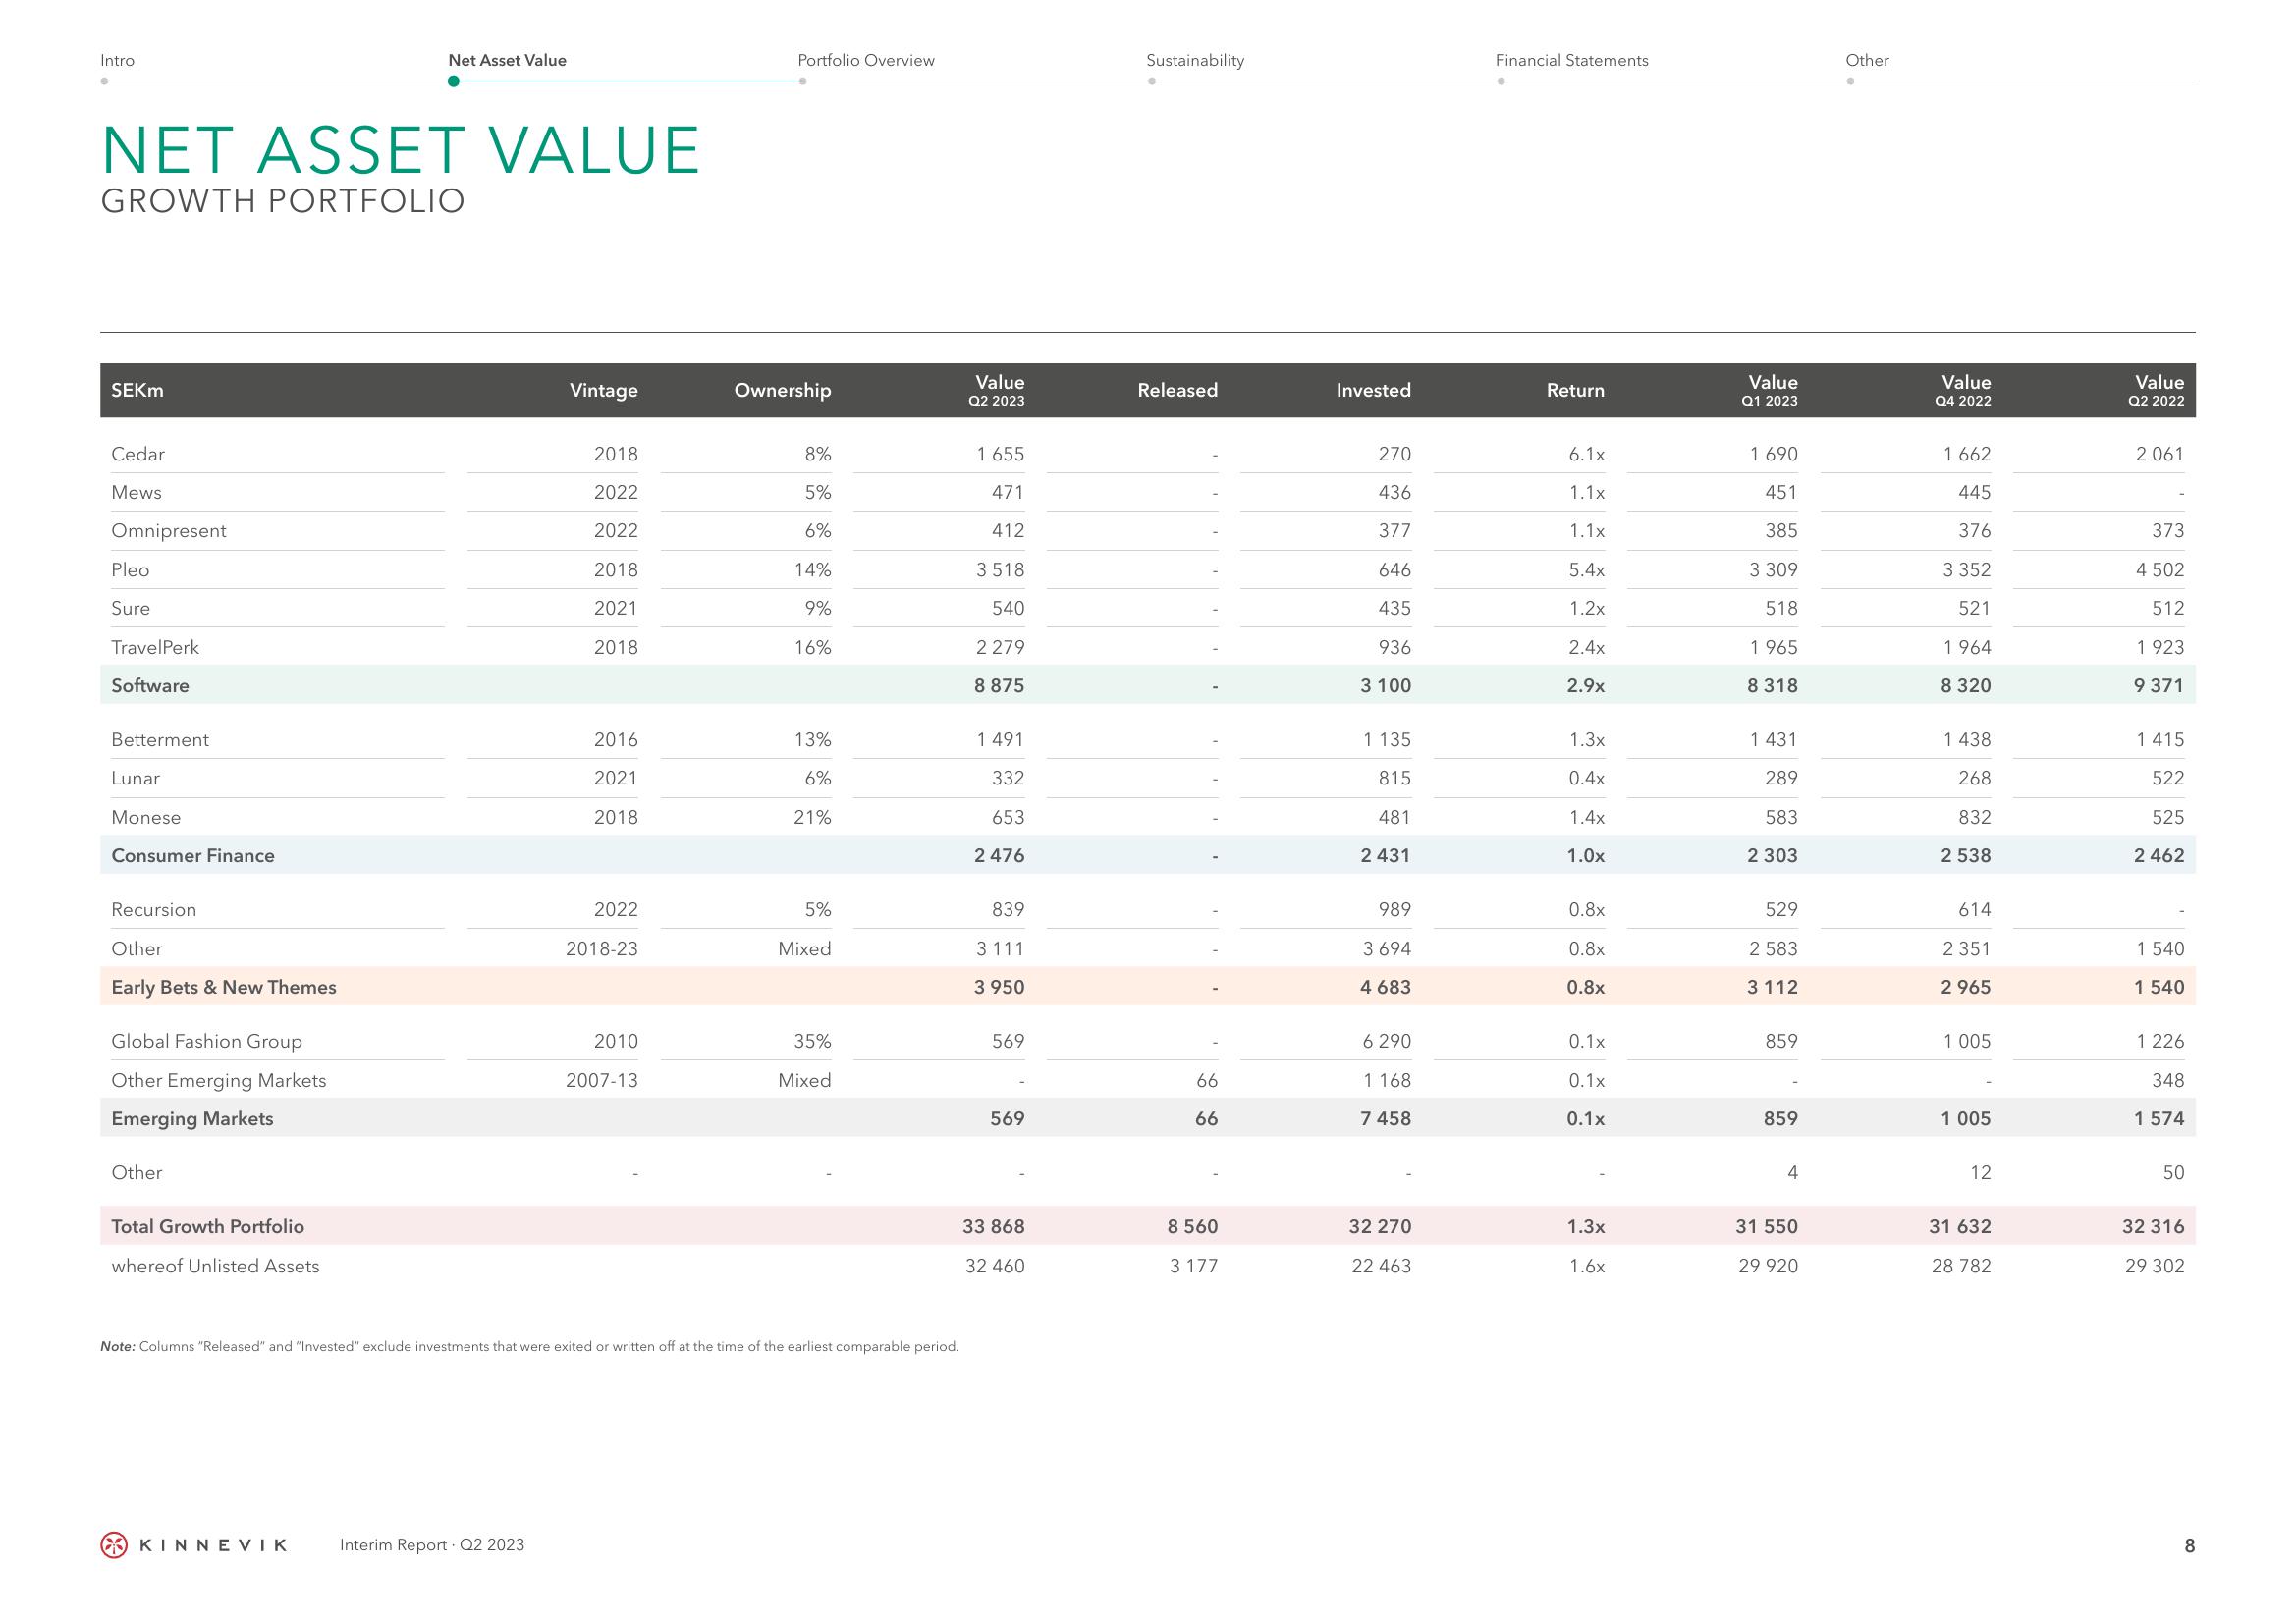Viewport: 2296px width, 1623px height.
Task: Click the Recursion row label
Action: pyautogui.click(x=154, y=910)
